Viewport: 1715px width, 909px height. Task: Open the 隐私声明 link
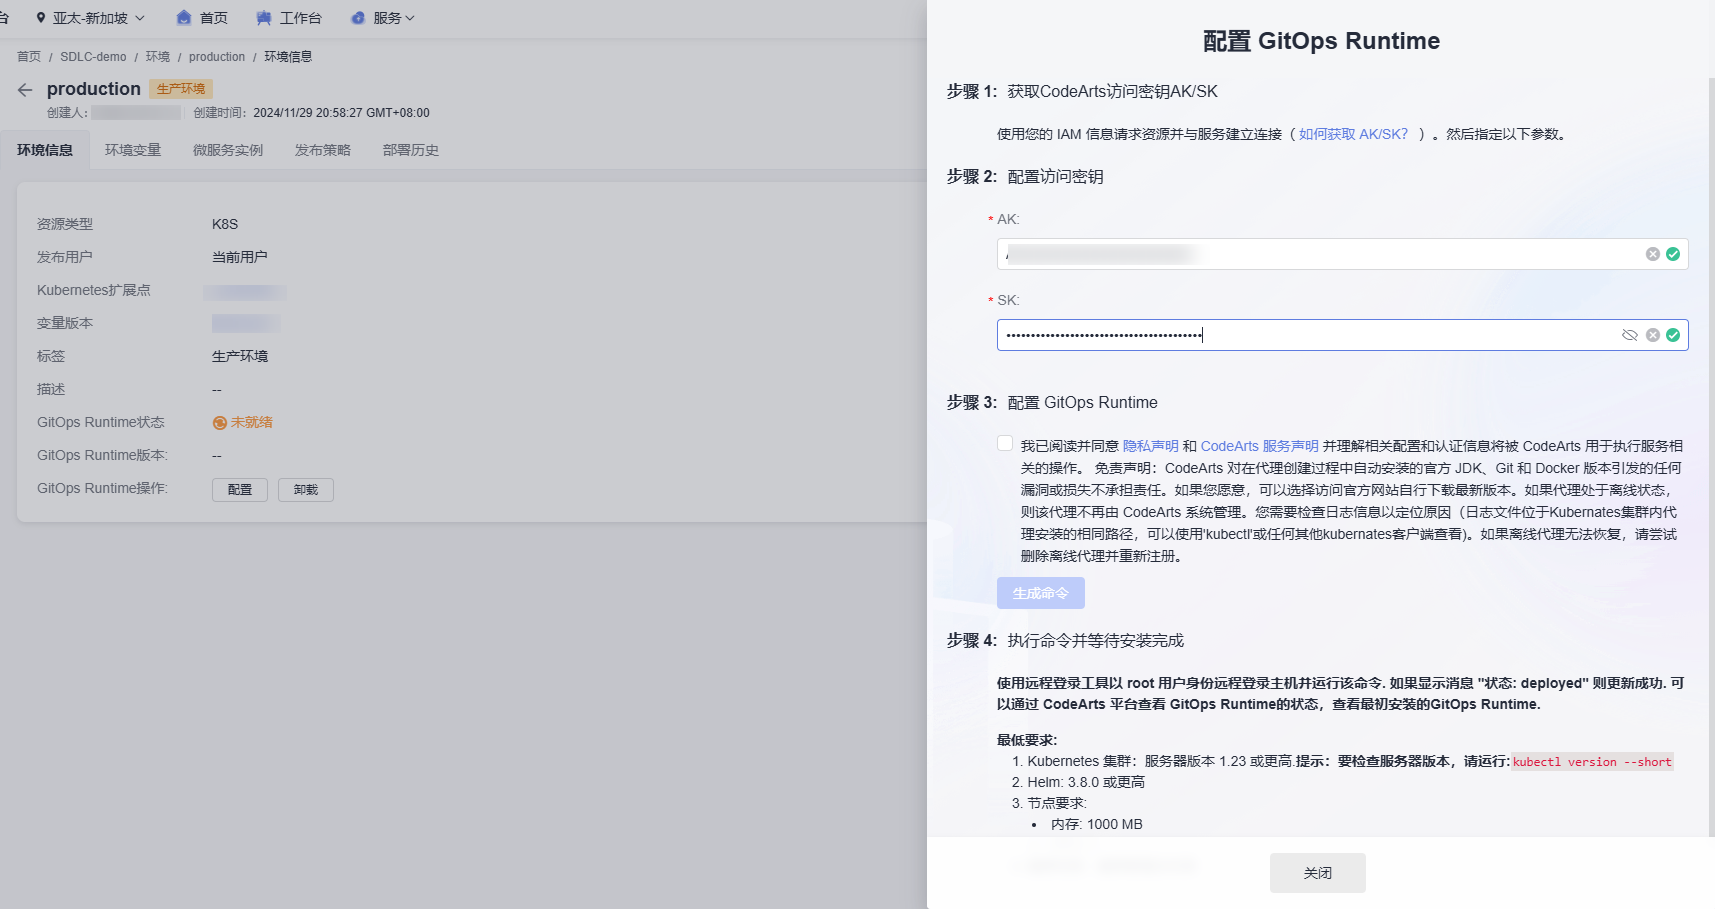pos(1151,446)
